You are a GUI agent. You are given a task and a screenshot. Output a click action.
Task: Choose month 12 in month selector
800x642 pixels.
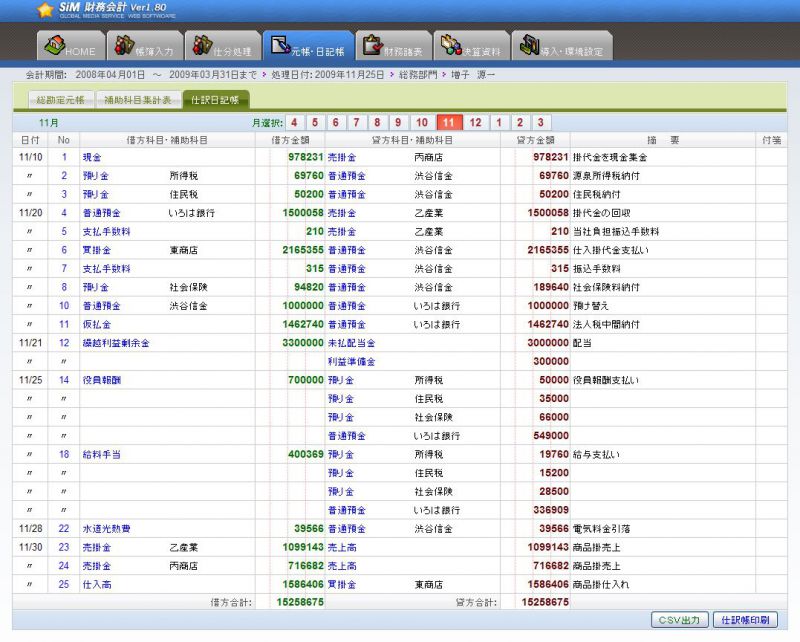[476, 122]
